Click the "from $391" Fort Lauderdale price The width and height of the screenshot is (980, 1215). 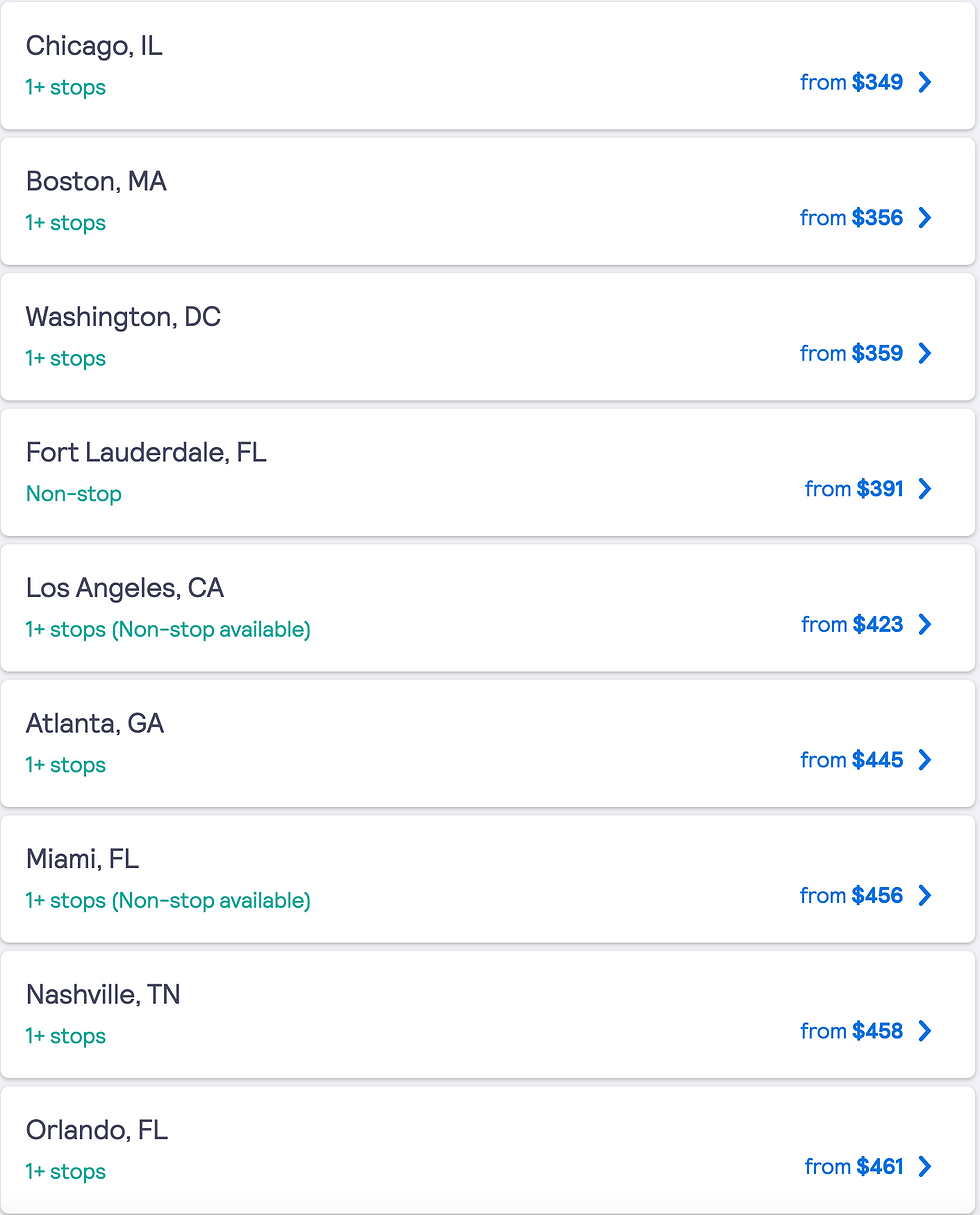[853, 489]
